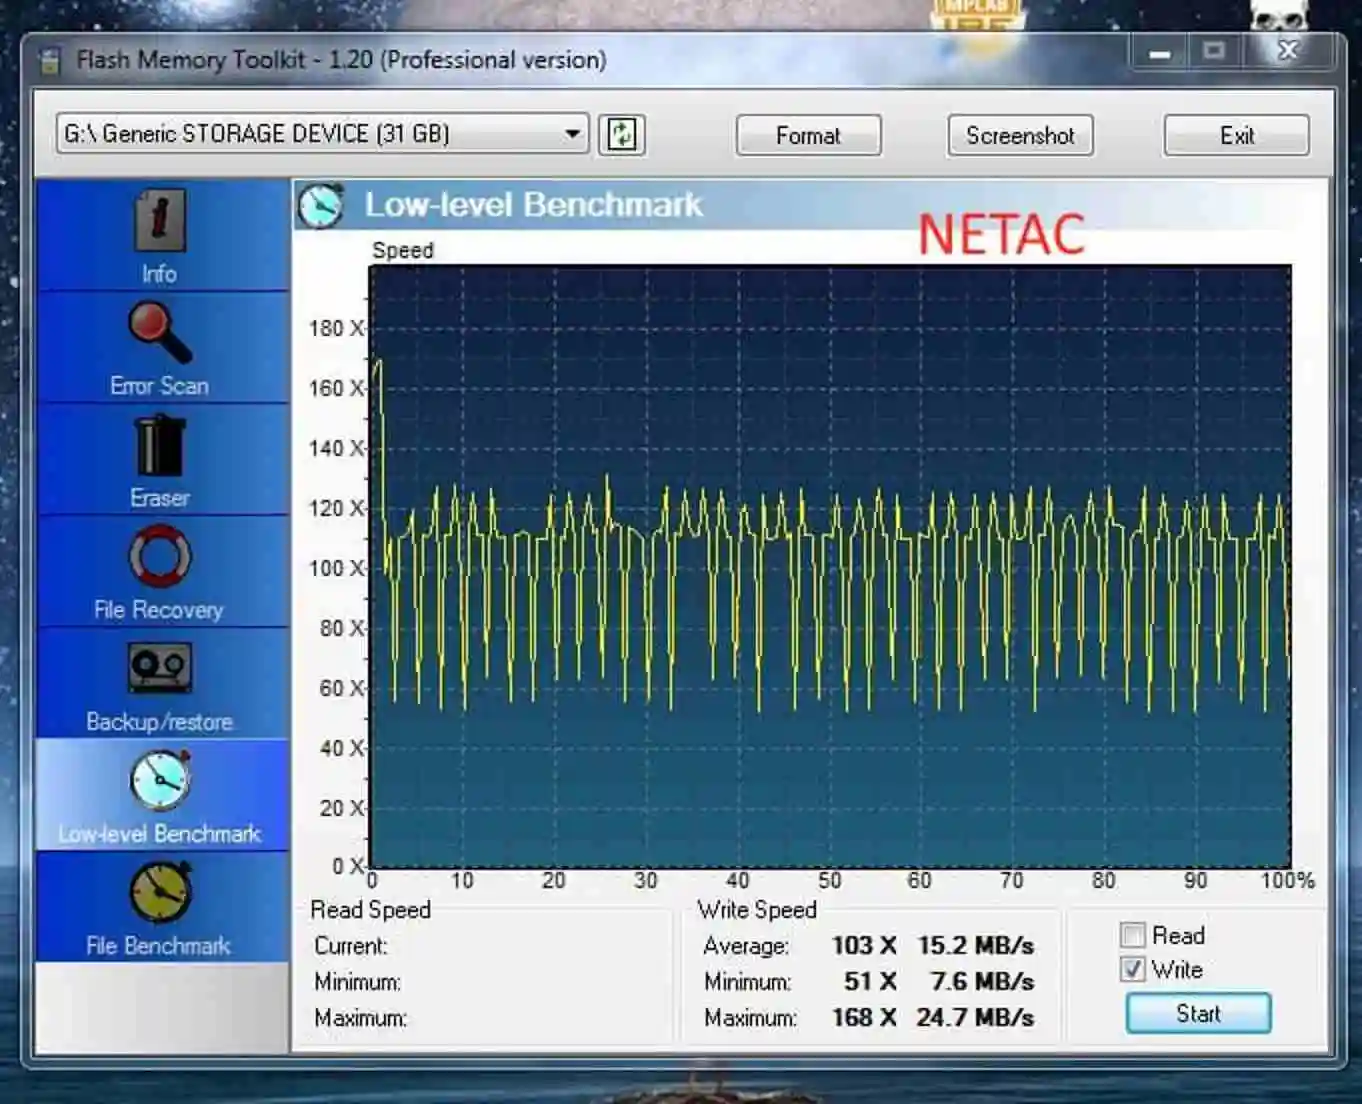Viewport: 1362px width, 1104px height.
Task: Open the Info panel icon
Action: pos(159,221)
